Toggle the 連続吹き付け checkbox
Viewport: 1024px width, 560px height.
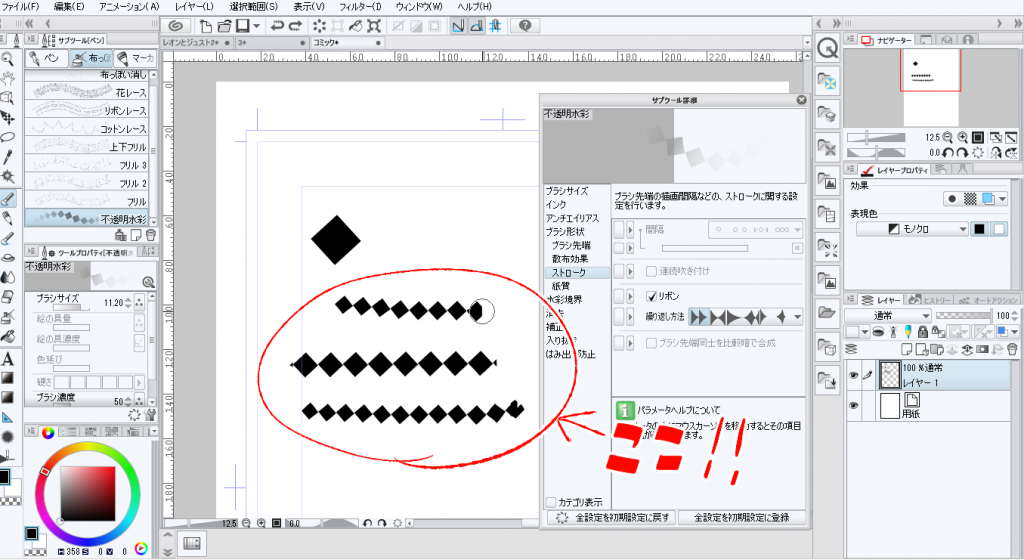tap(651, 271)
